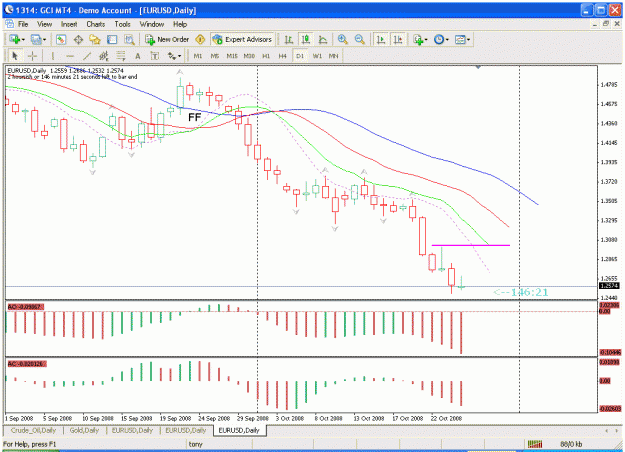Select the Fibonacci Retracement tool
625x452 pixels.
click(x=121, y=56)
